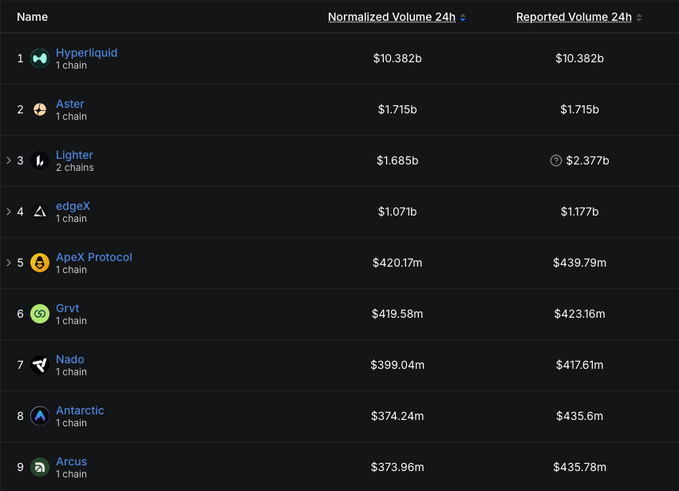Open the Hyperliquid link
679x491 pixels.
(87, 53)
